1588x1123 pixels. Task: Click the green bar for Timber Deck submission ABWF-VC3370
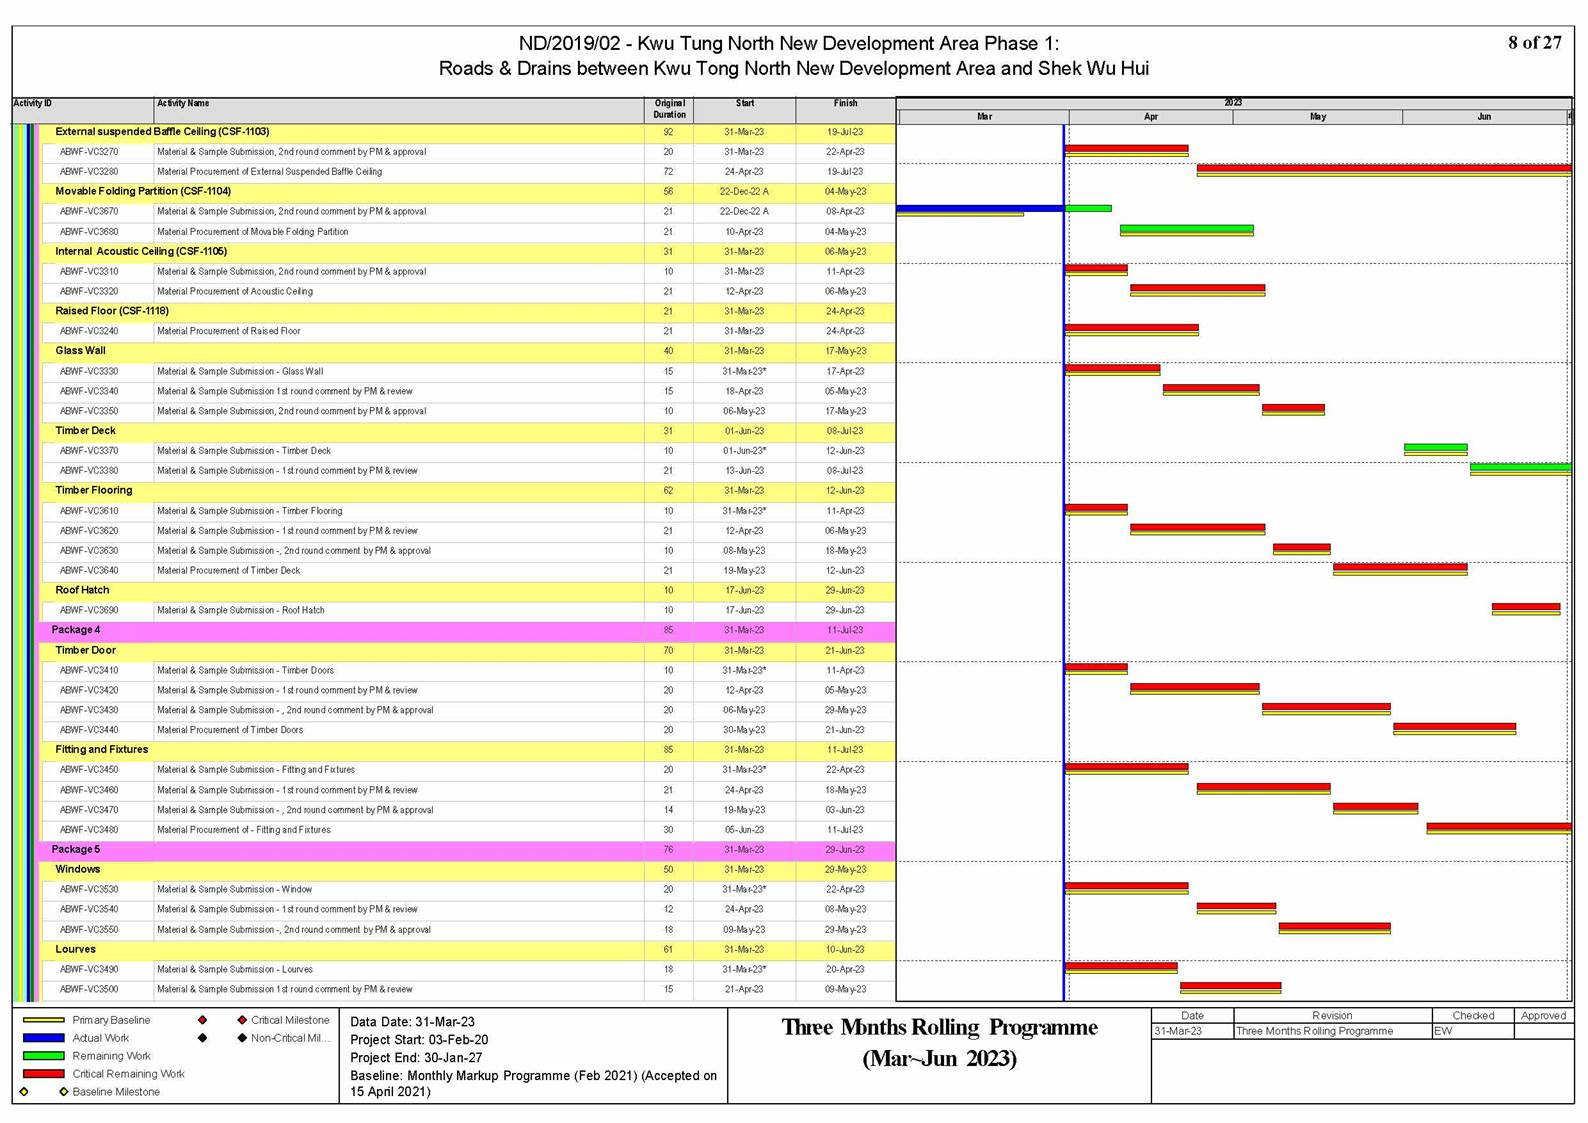tap(1435, 448)
